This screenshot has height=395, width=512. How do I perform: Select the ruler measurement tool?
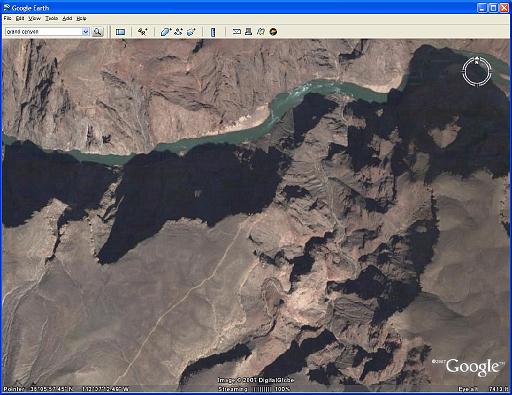click(213, 32)
